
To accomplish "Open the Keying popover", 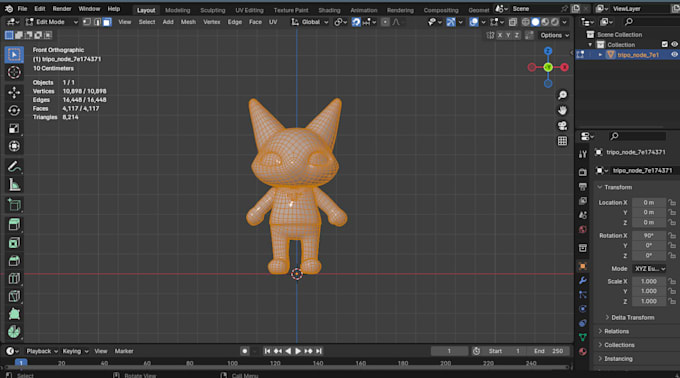I will [75, 351].
